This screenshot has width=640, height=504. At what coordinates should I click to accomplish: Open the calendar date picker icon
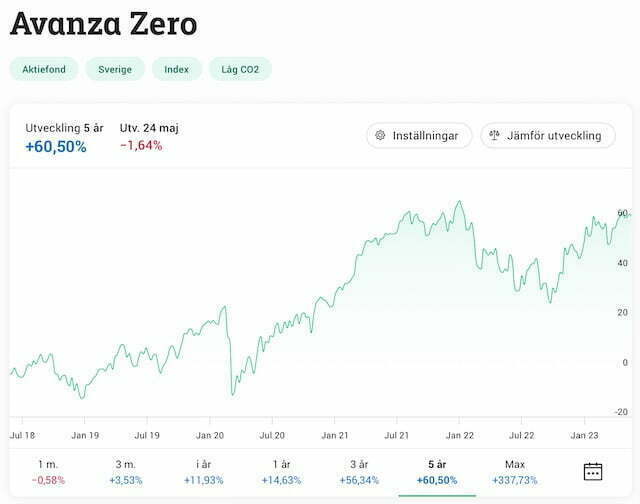[x=593, y=471]
